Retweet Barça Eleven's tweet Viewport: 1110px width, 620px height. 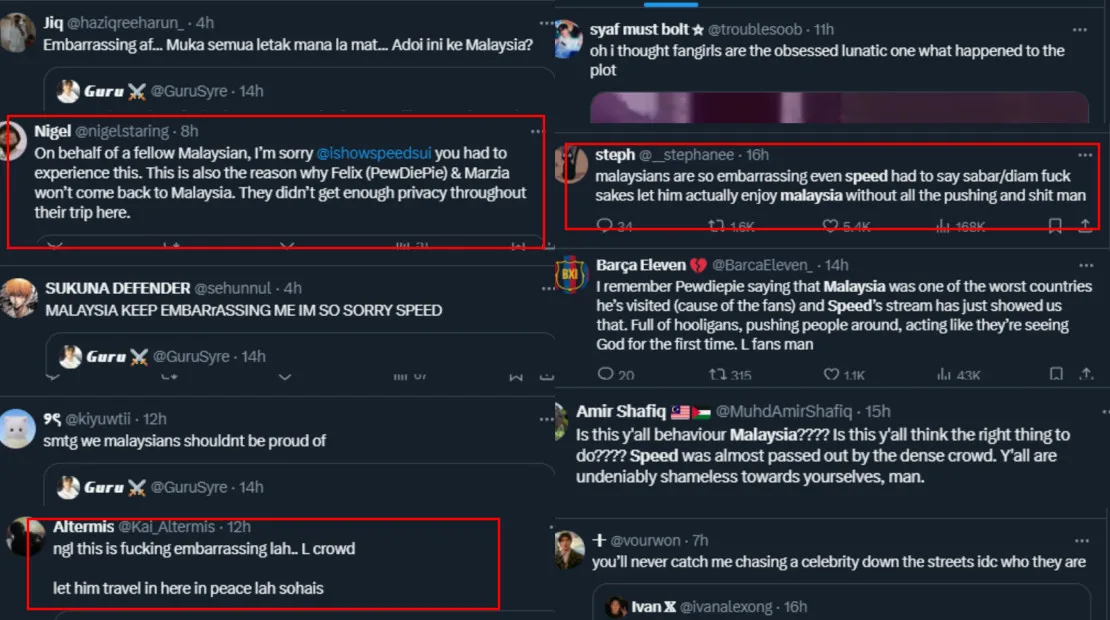coord(717,375)
